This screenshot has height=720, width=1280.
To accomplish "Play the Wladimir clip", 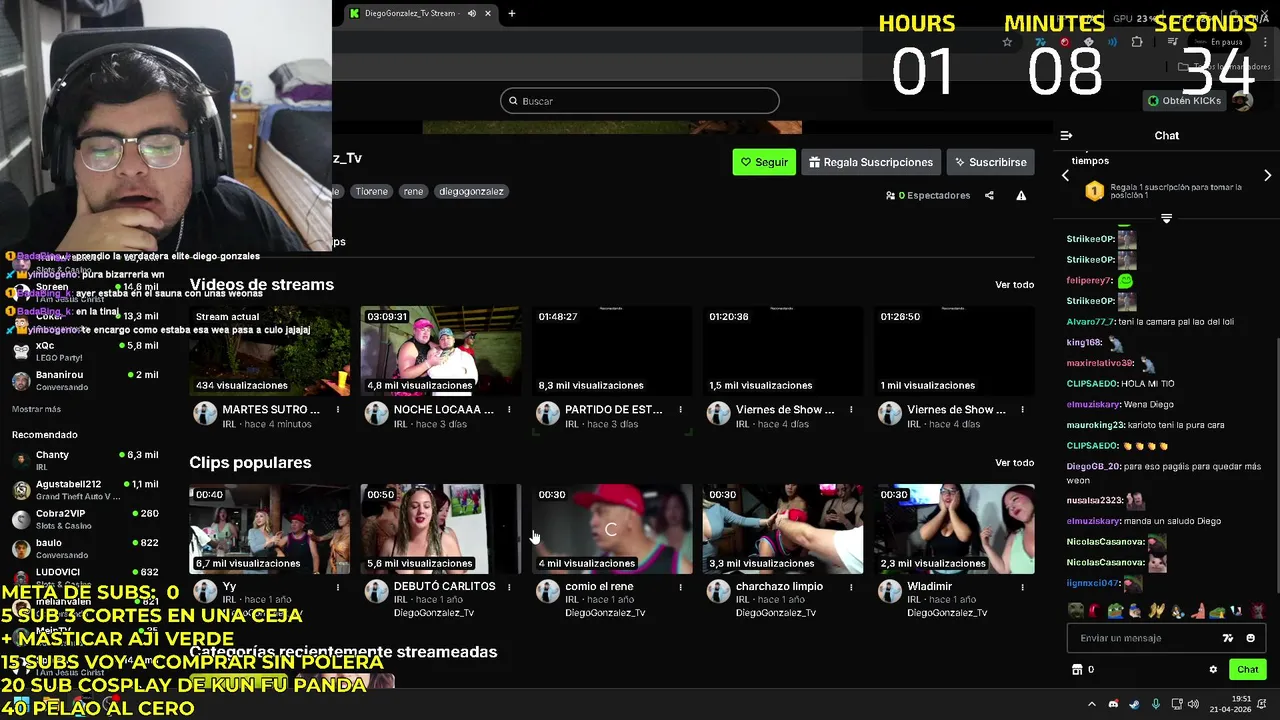I will (x=954, y=529).
